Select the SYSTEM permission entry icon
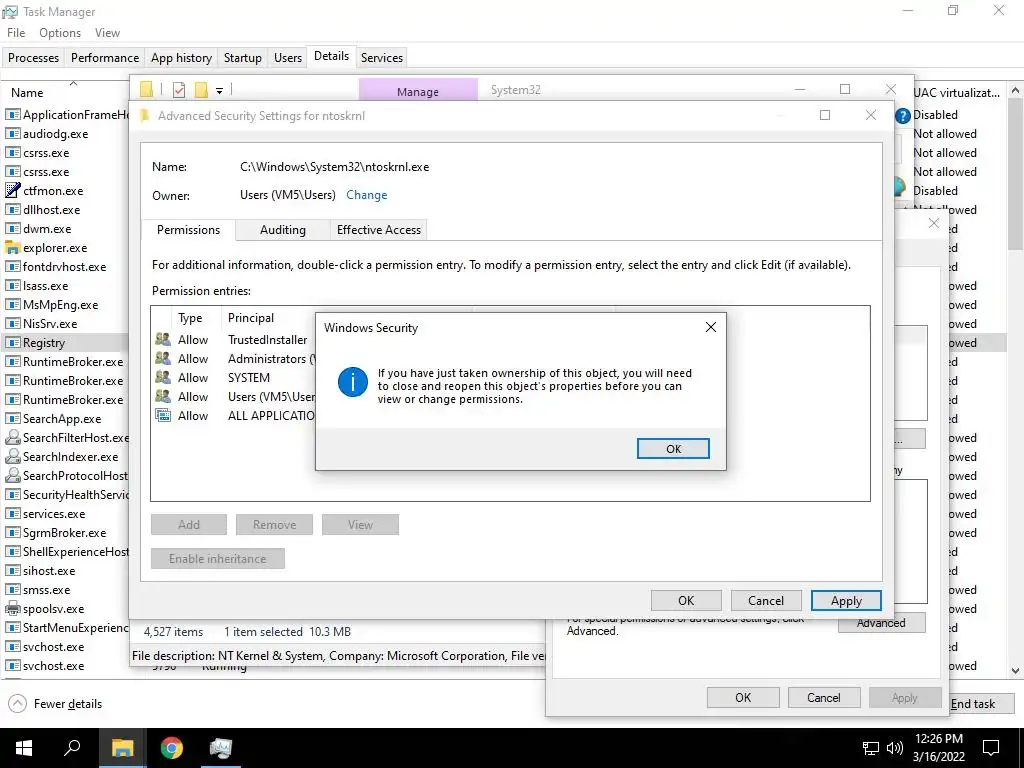 coord(163,377)
